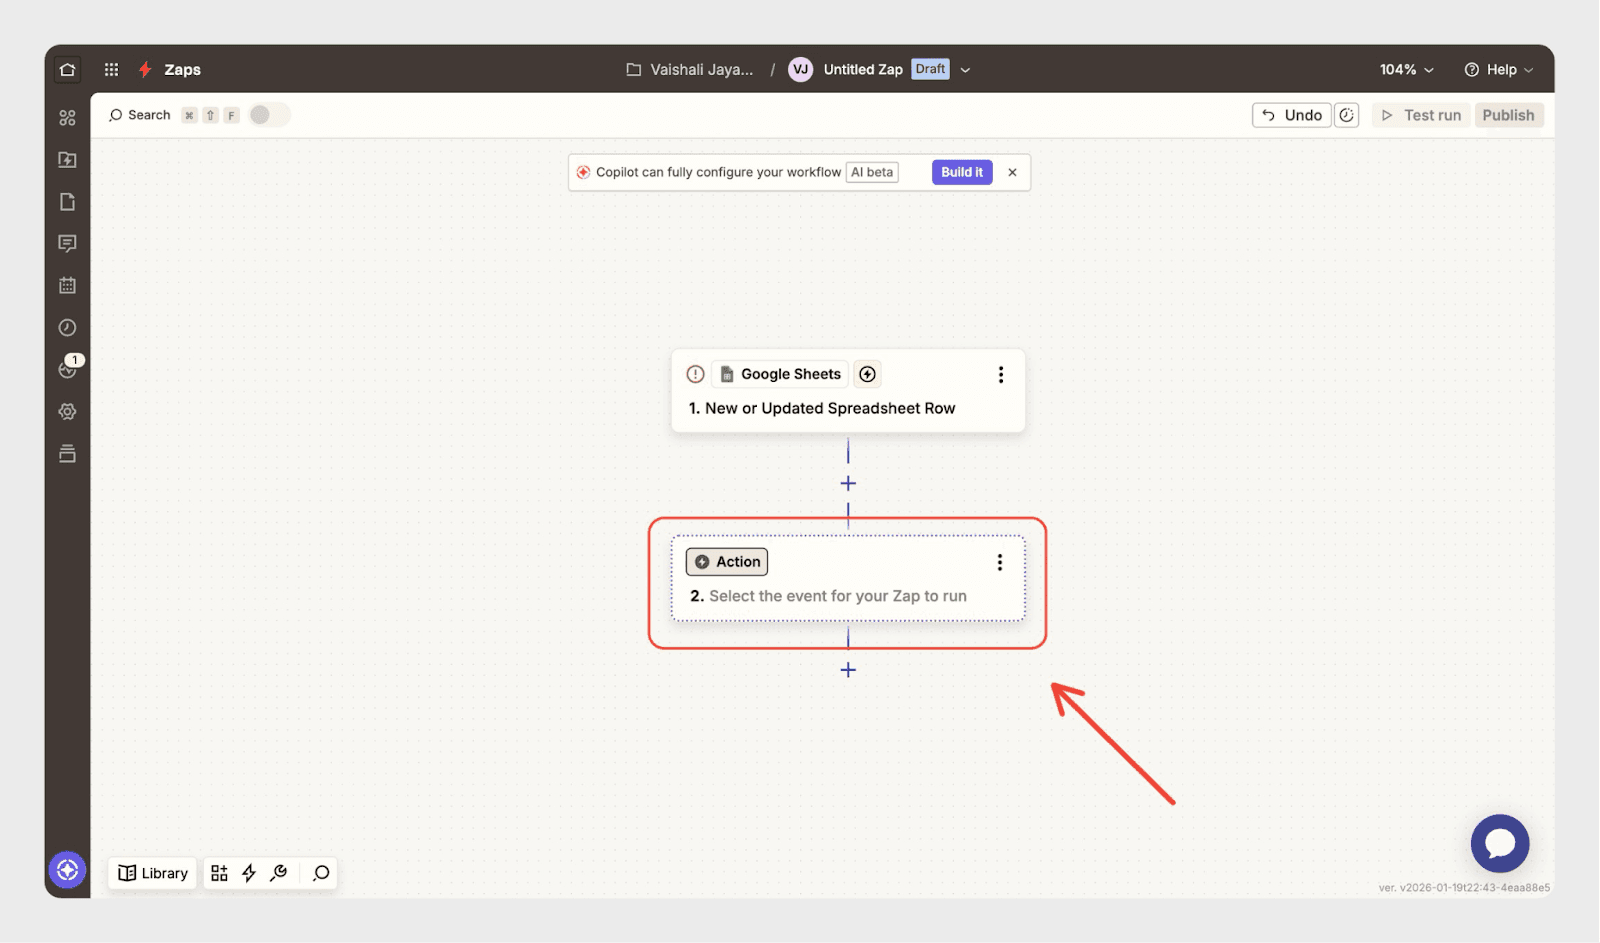
Task: Open the calendar icon in left sidebar
Action: click(67, 286)
